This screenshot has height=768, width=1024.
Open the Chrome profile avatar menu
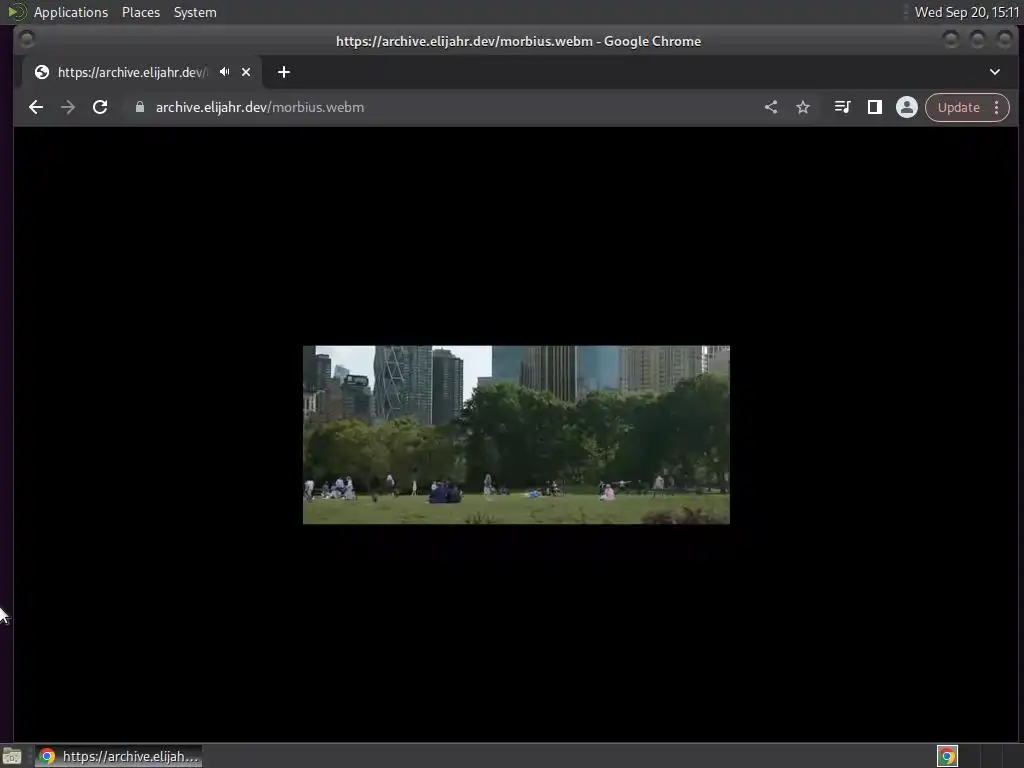point(906,107)
